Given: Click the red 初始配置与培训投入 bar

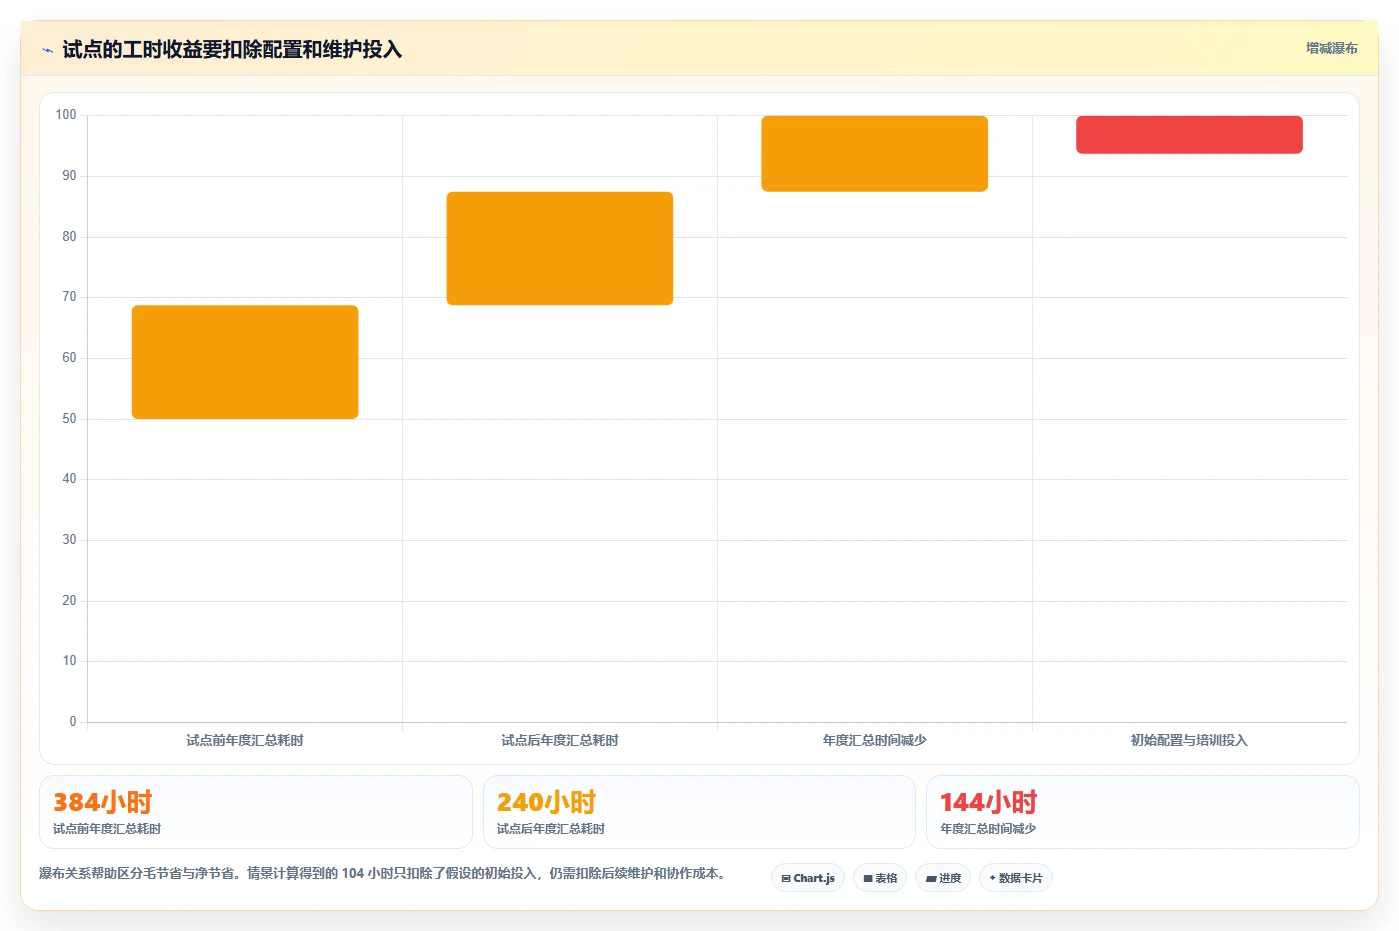Looking at the screenshot, I should click(x=1189, y=135).
